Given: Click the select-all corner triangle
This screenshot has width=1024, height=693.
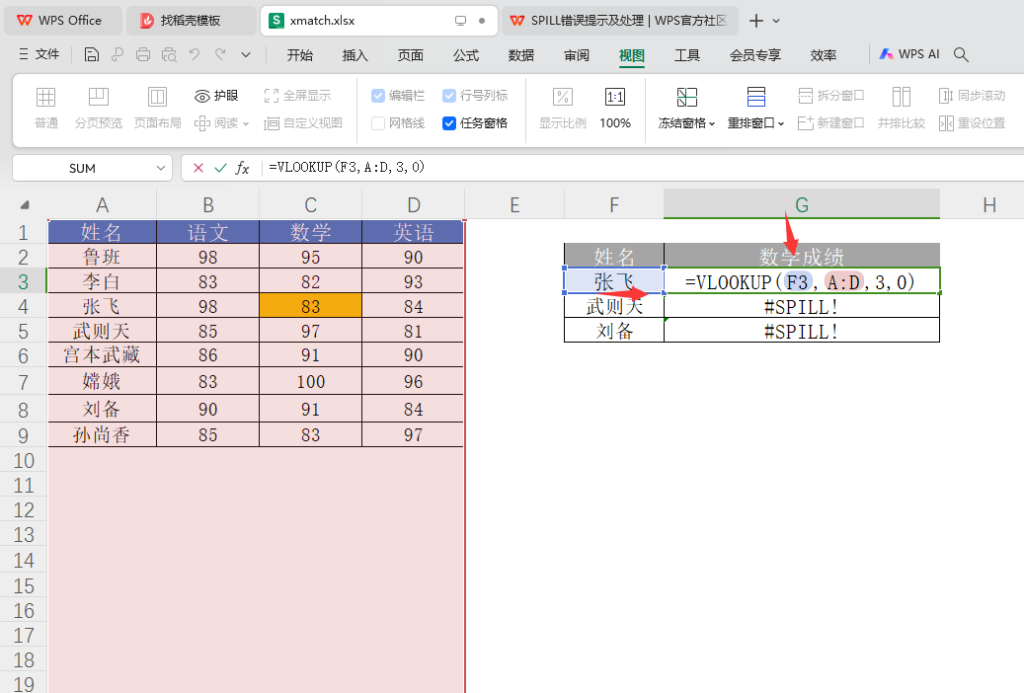Looking at the screenshot, I should [x=25, y=205].
